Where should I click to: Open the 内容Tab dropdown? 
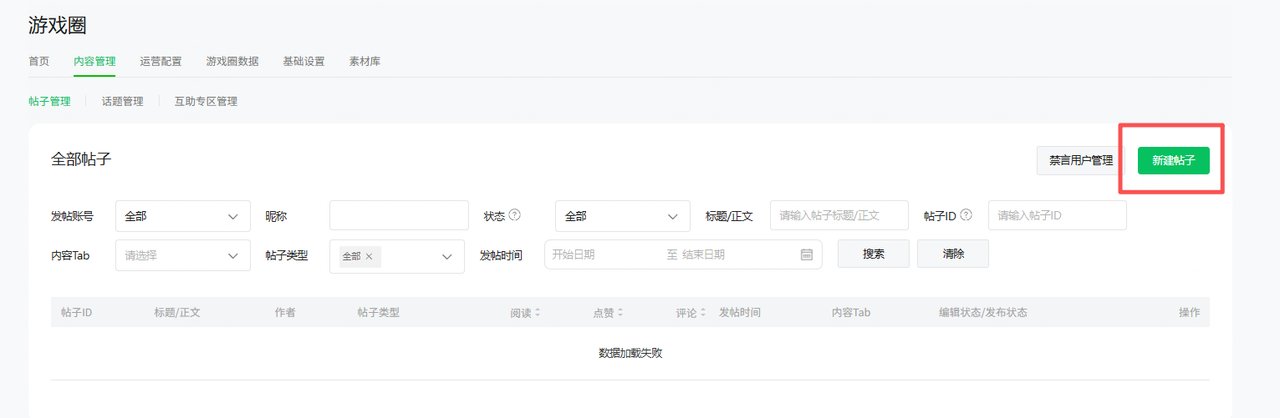coord(183,255)
